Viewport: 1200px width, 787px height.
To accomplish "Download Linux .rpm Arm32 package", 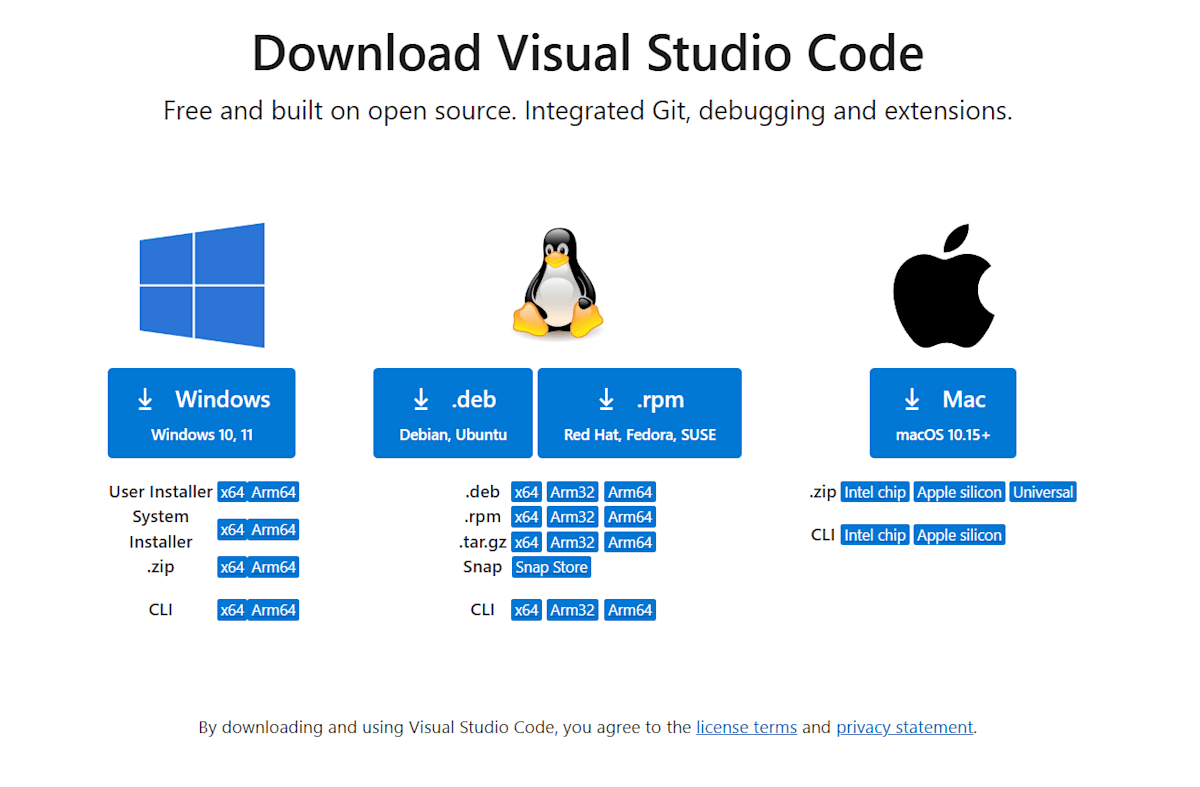I will pos(573,517).
